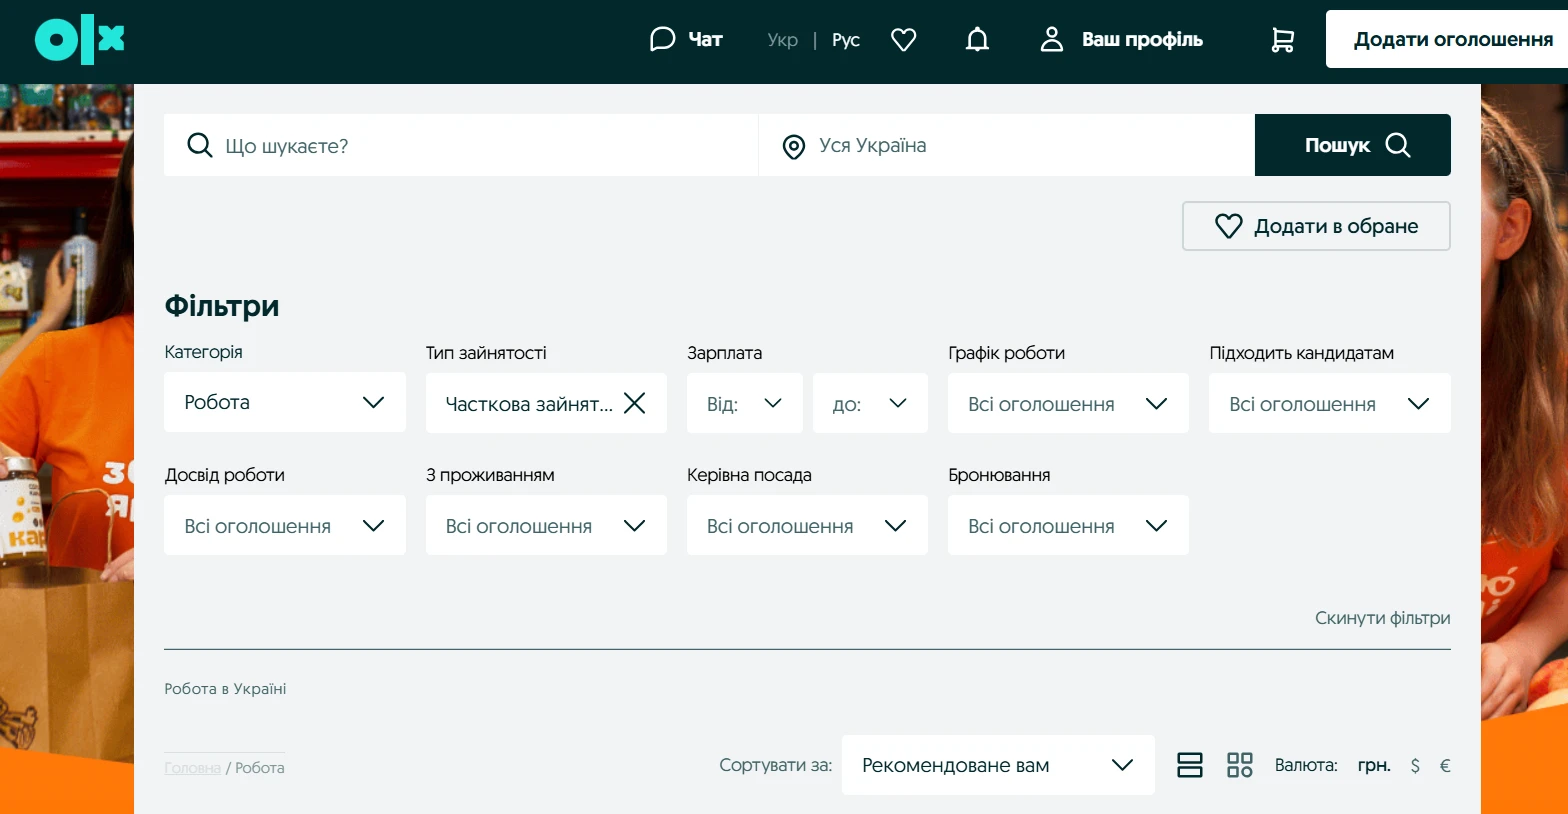1568x814 pixels.
Task: Expand the З проживанням dropdown
Action: (546, 525)
